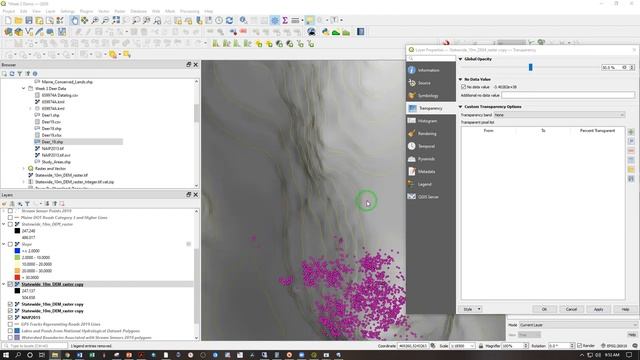Open Windows Start menu

point(6,355)
